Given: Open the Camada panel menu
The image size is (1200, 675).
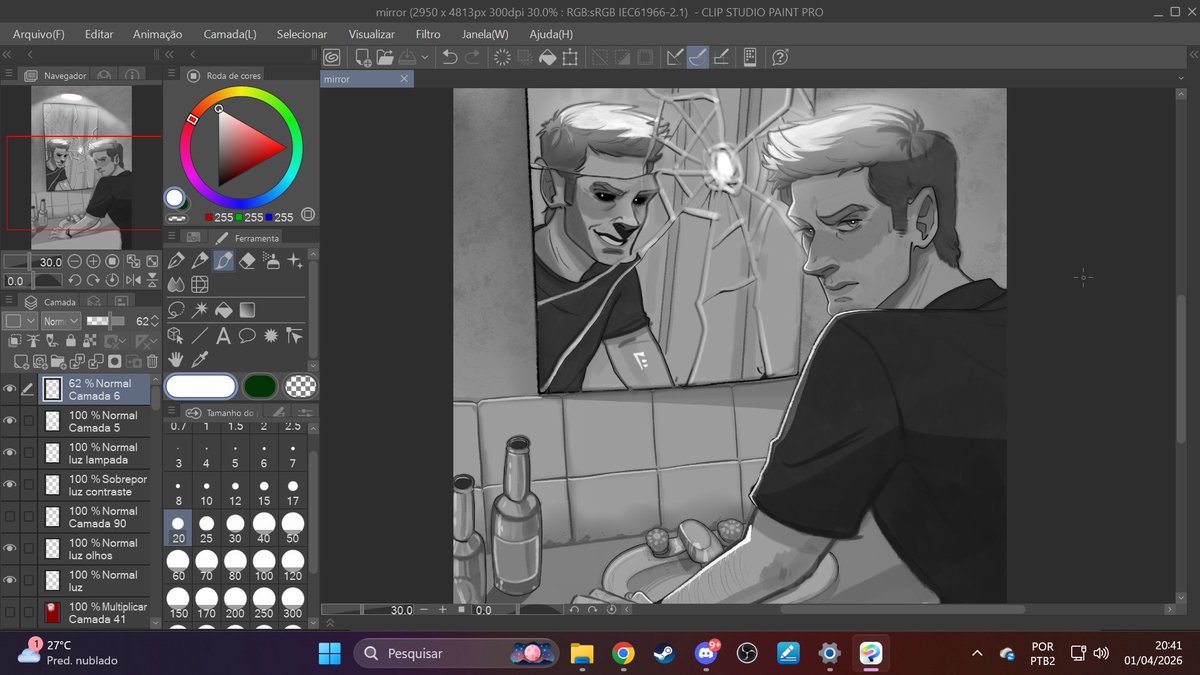Looking at the screenshot, I should point(9,301).
